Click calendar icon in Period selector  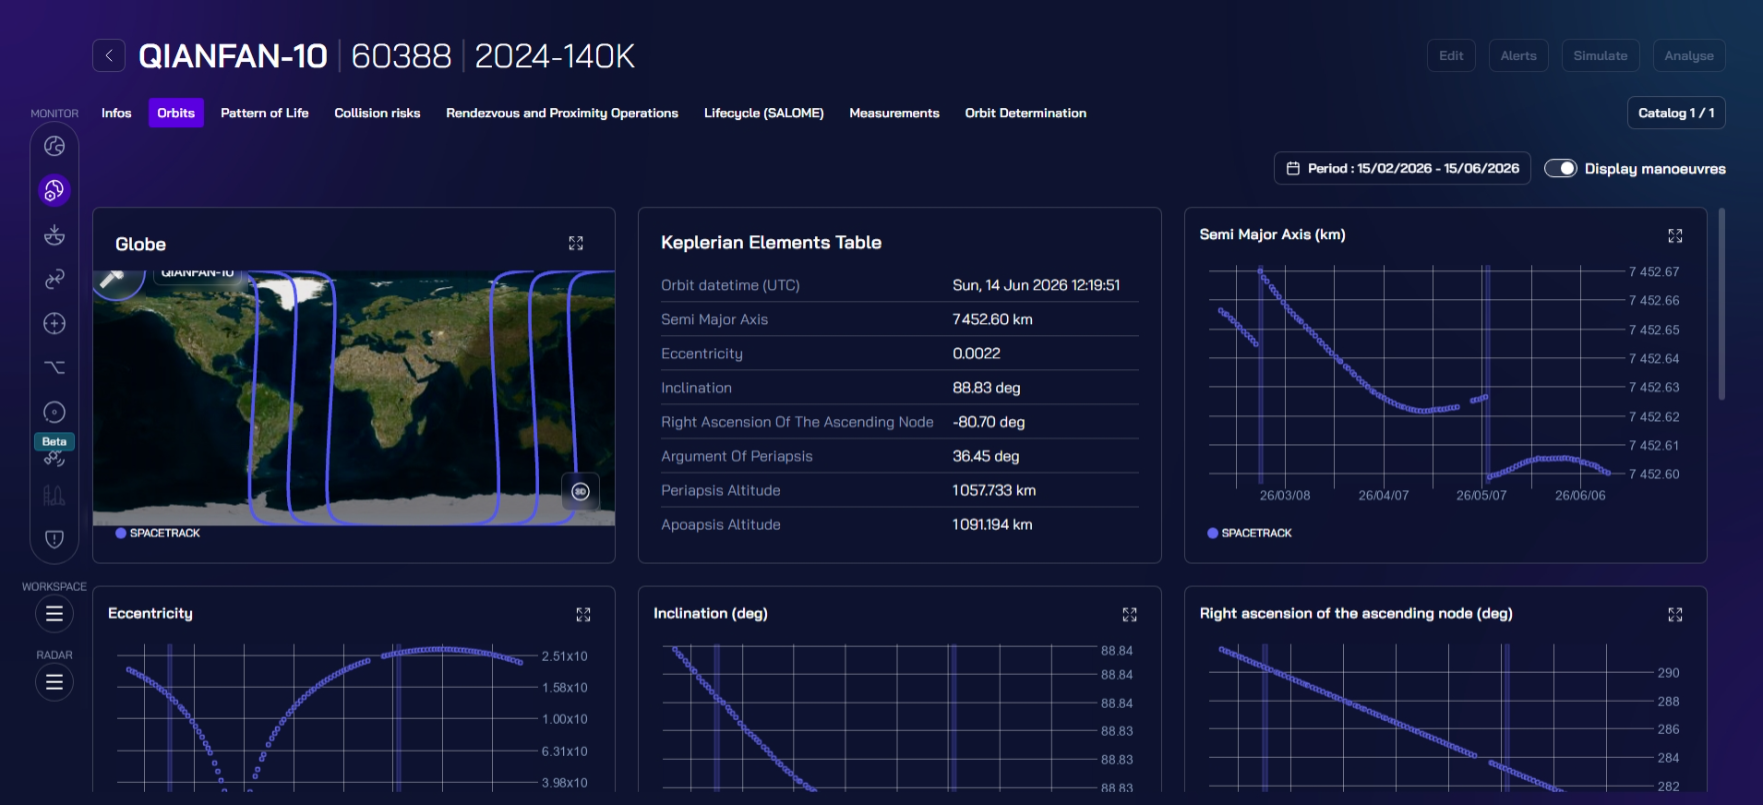(1293, 168)
